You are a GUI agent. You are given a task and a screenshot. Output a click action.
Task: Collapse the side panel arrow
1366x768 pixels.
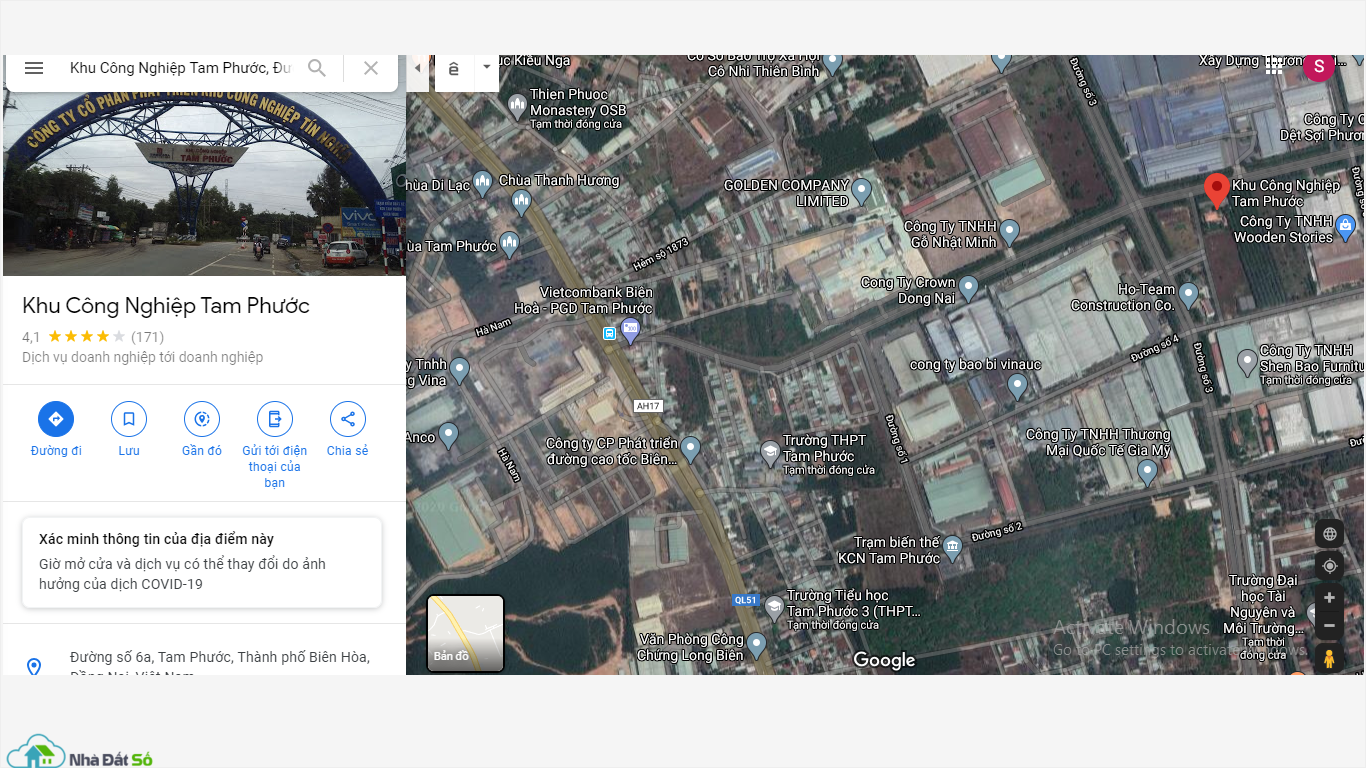418,68
